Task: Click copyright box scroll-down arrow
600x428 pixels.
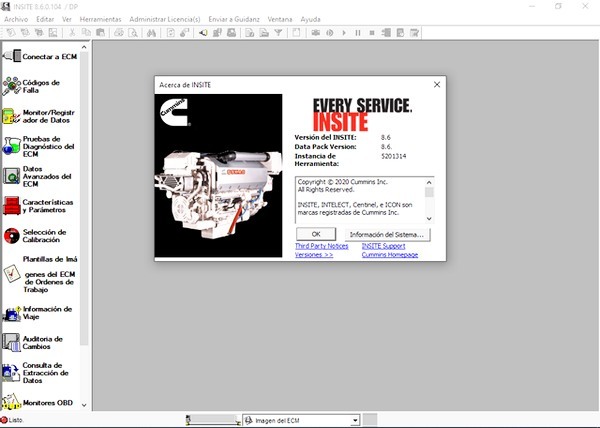Action: click(x=429, y=218)
